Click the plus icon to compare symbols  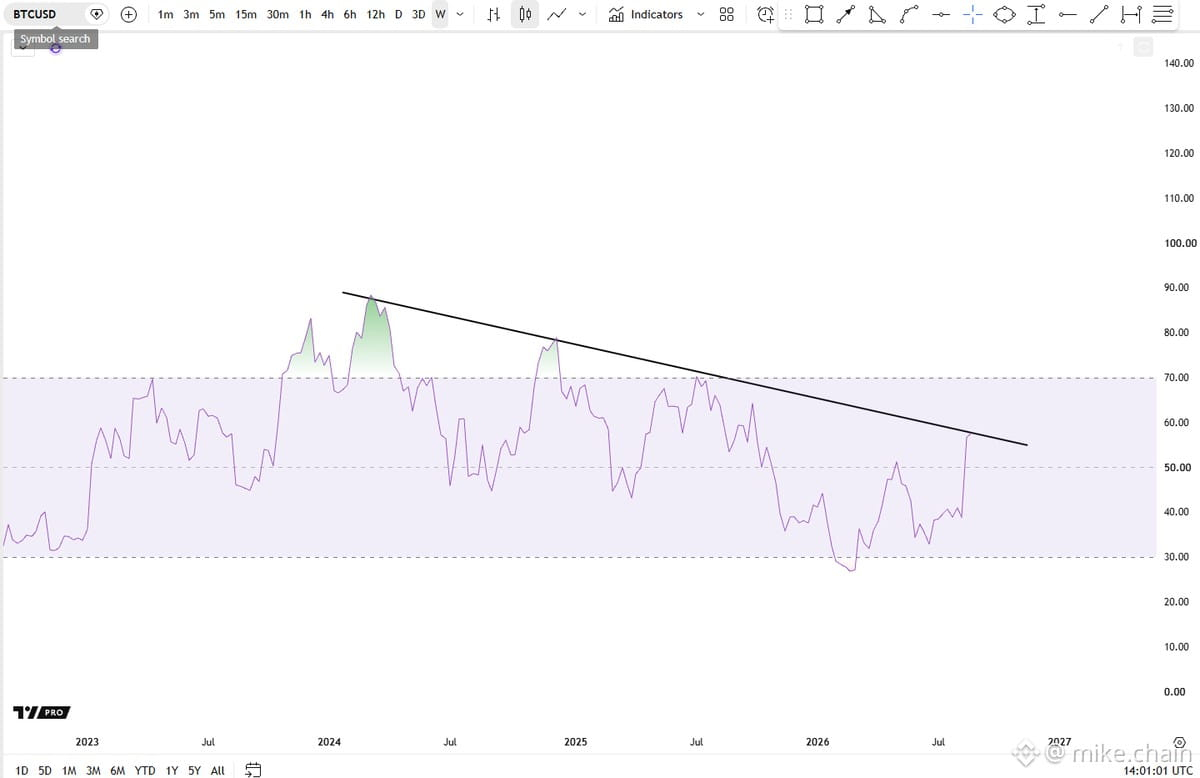(x=129, y=15)
